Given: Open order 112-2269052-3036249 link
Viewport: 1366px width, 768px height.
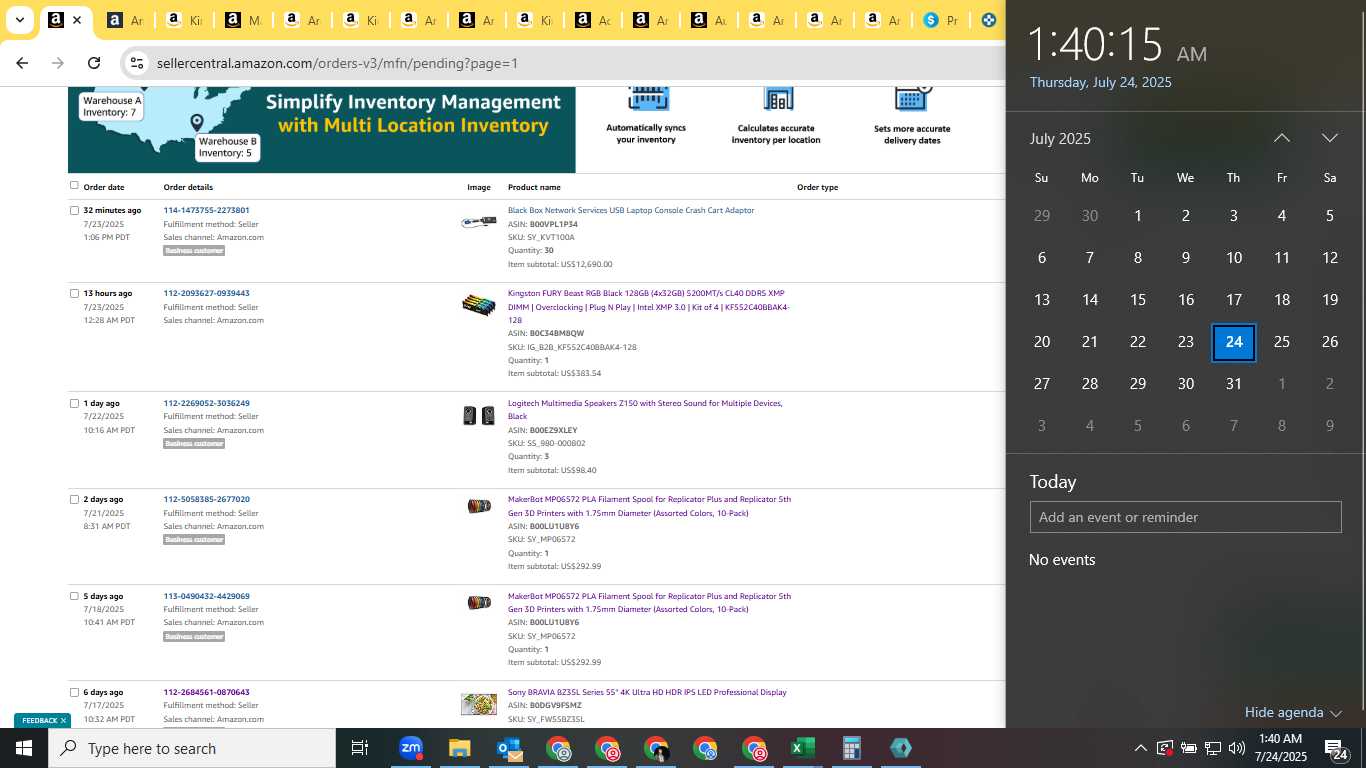Looking at the screenshot, I should (x=206, y=403).
